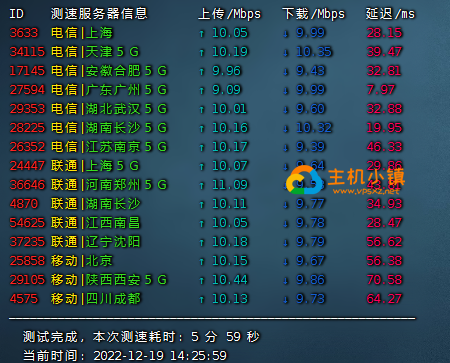Viewport: 450px width, 363px height.
Task: Click the 测试完成 elapsed time line
Action: 141,337
